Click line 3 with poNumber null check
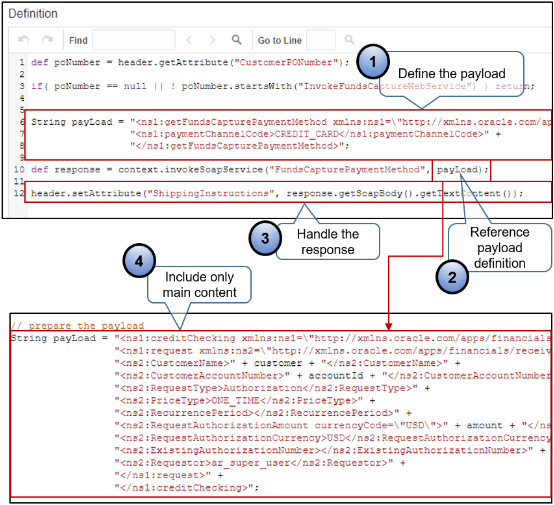 (283, 86)
